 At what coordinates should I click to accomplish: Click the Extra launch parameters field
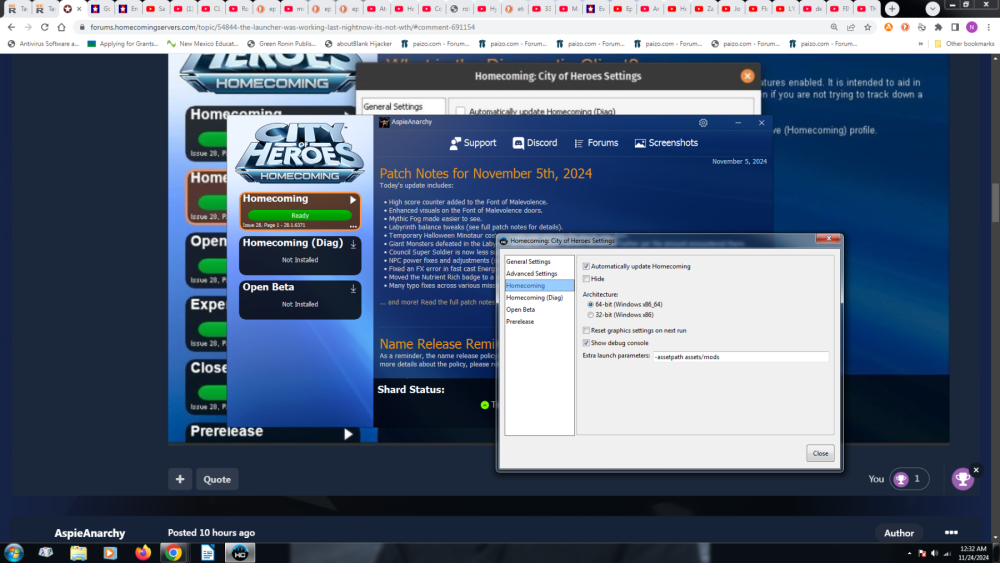click(x=740, y=357)
